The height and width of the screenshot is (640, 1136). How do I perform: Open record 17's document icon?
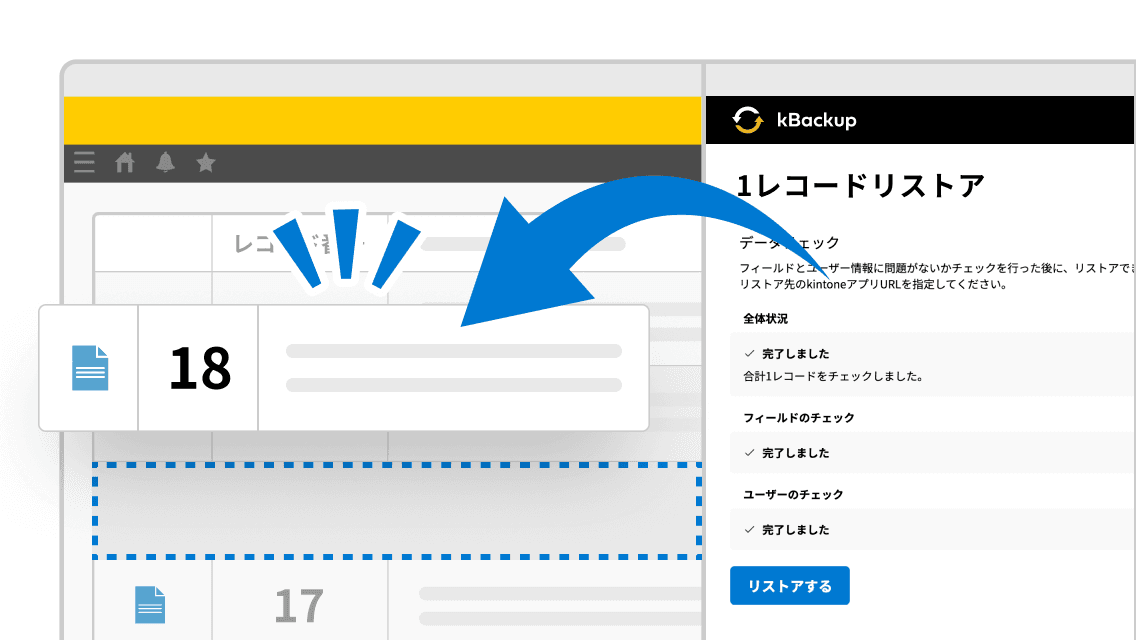click(148, 603)
